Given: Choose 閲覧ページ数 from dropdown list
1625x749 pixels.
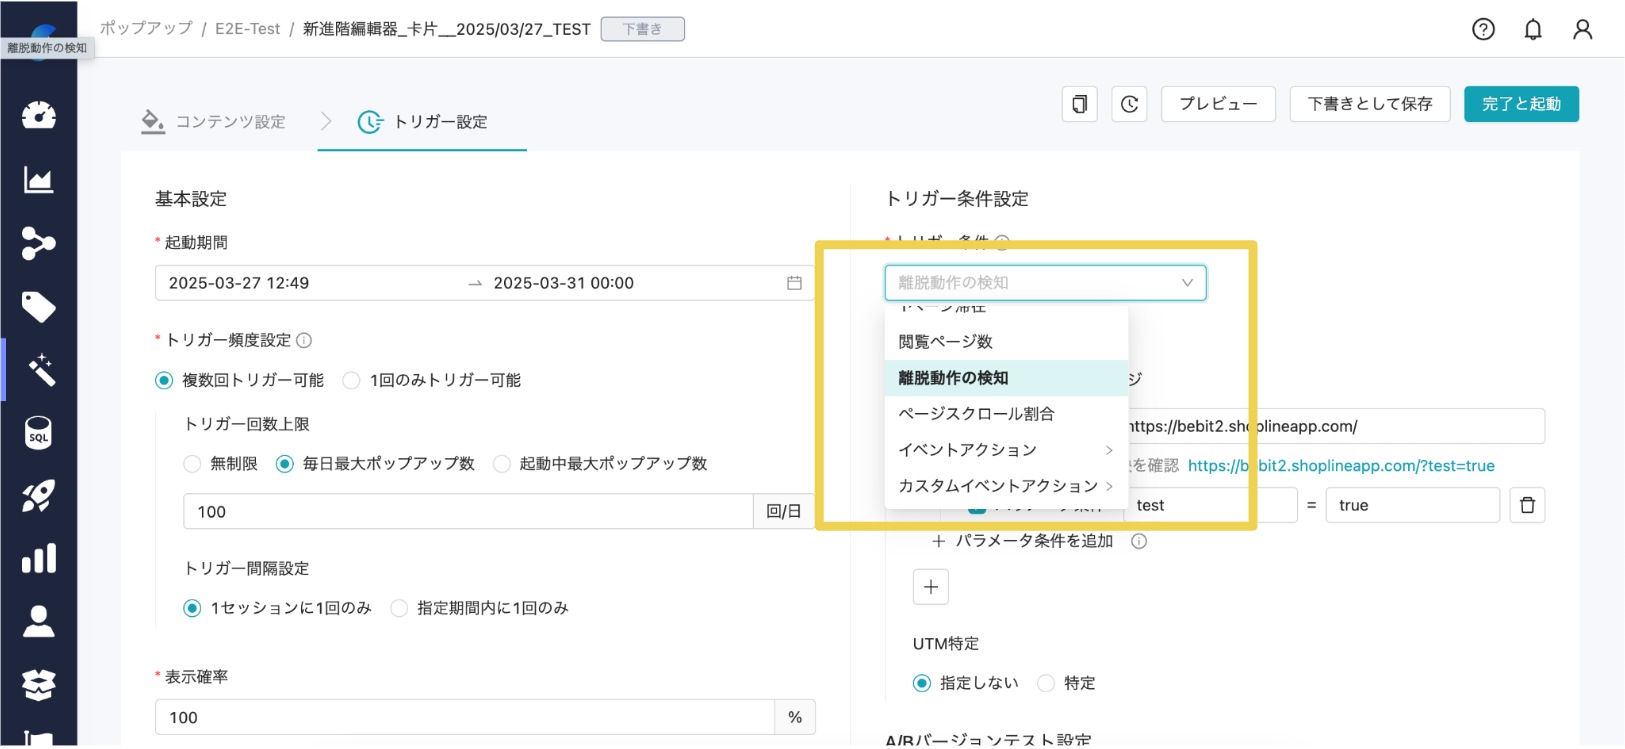Looking at the screenshot, I should click(x=1006, y=342).
